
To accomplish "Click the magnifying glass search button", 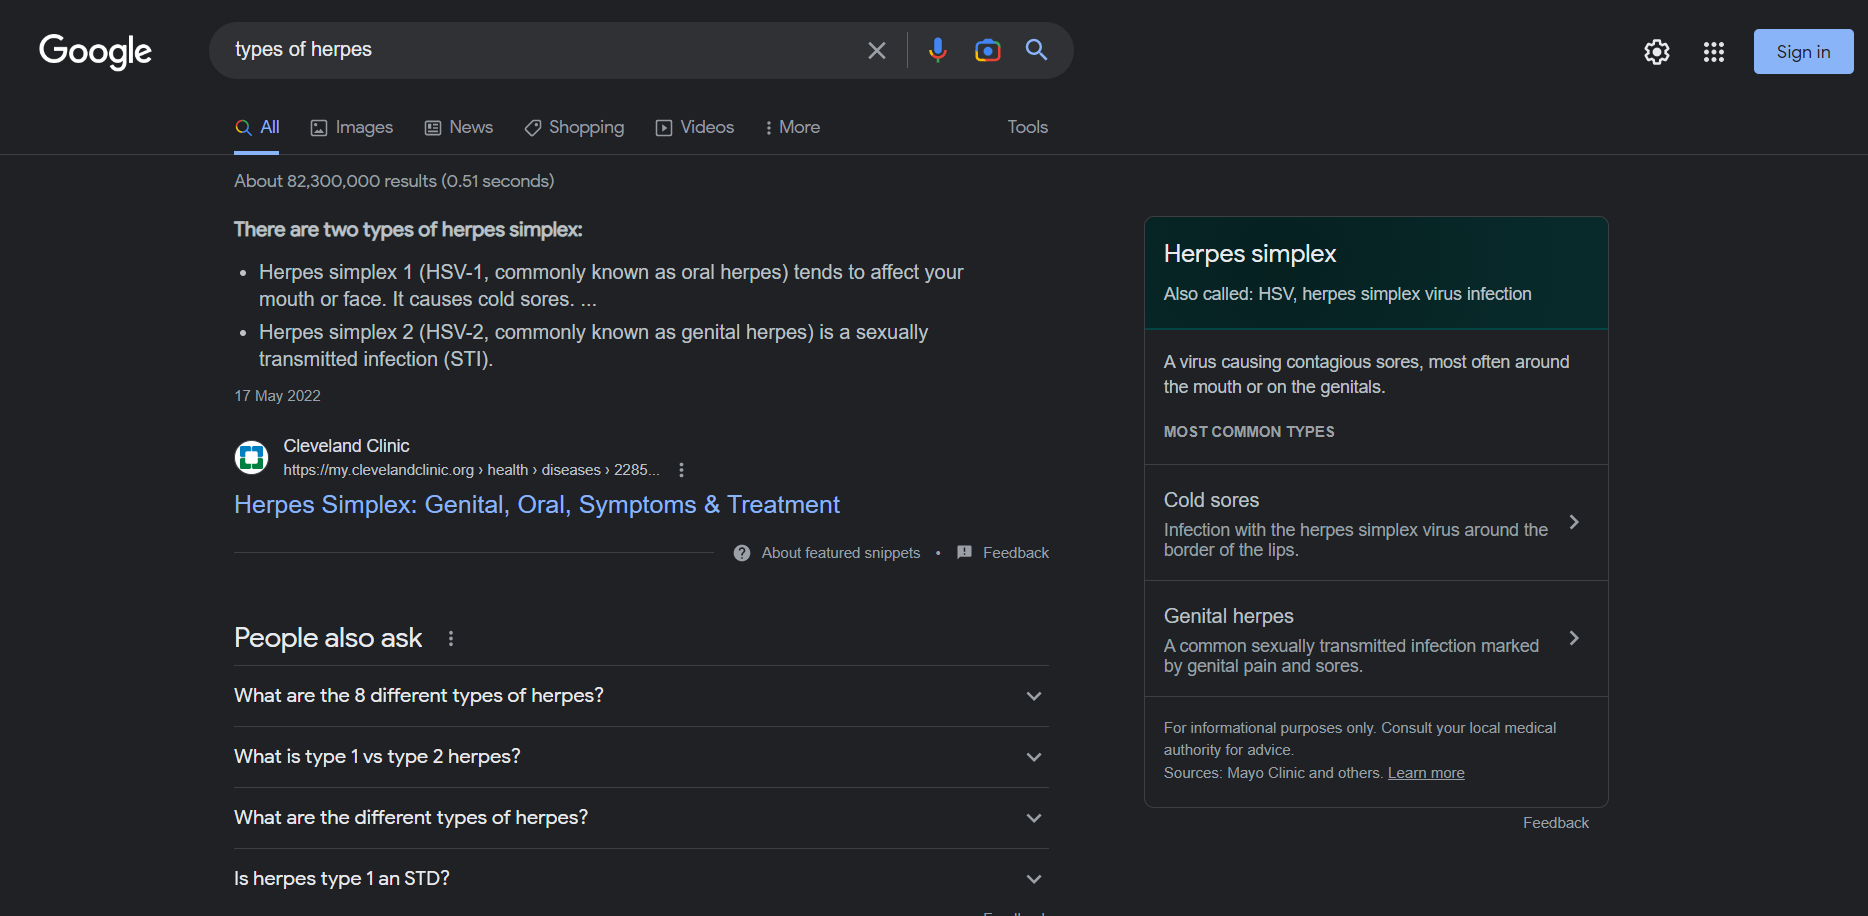I will pyautogui.click(x=1036, y=50).
